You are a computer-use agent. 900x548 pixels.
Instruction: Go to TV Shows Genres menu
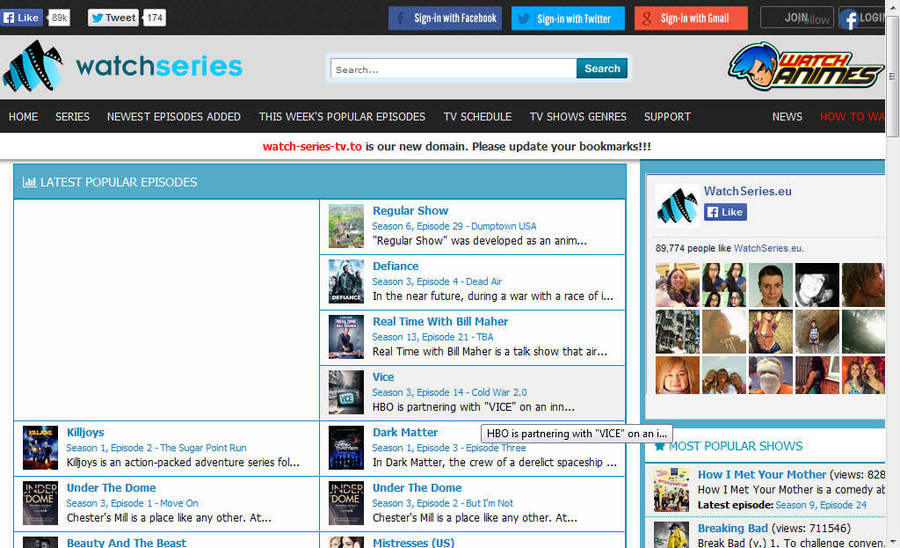point(578,117)
